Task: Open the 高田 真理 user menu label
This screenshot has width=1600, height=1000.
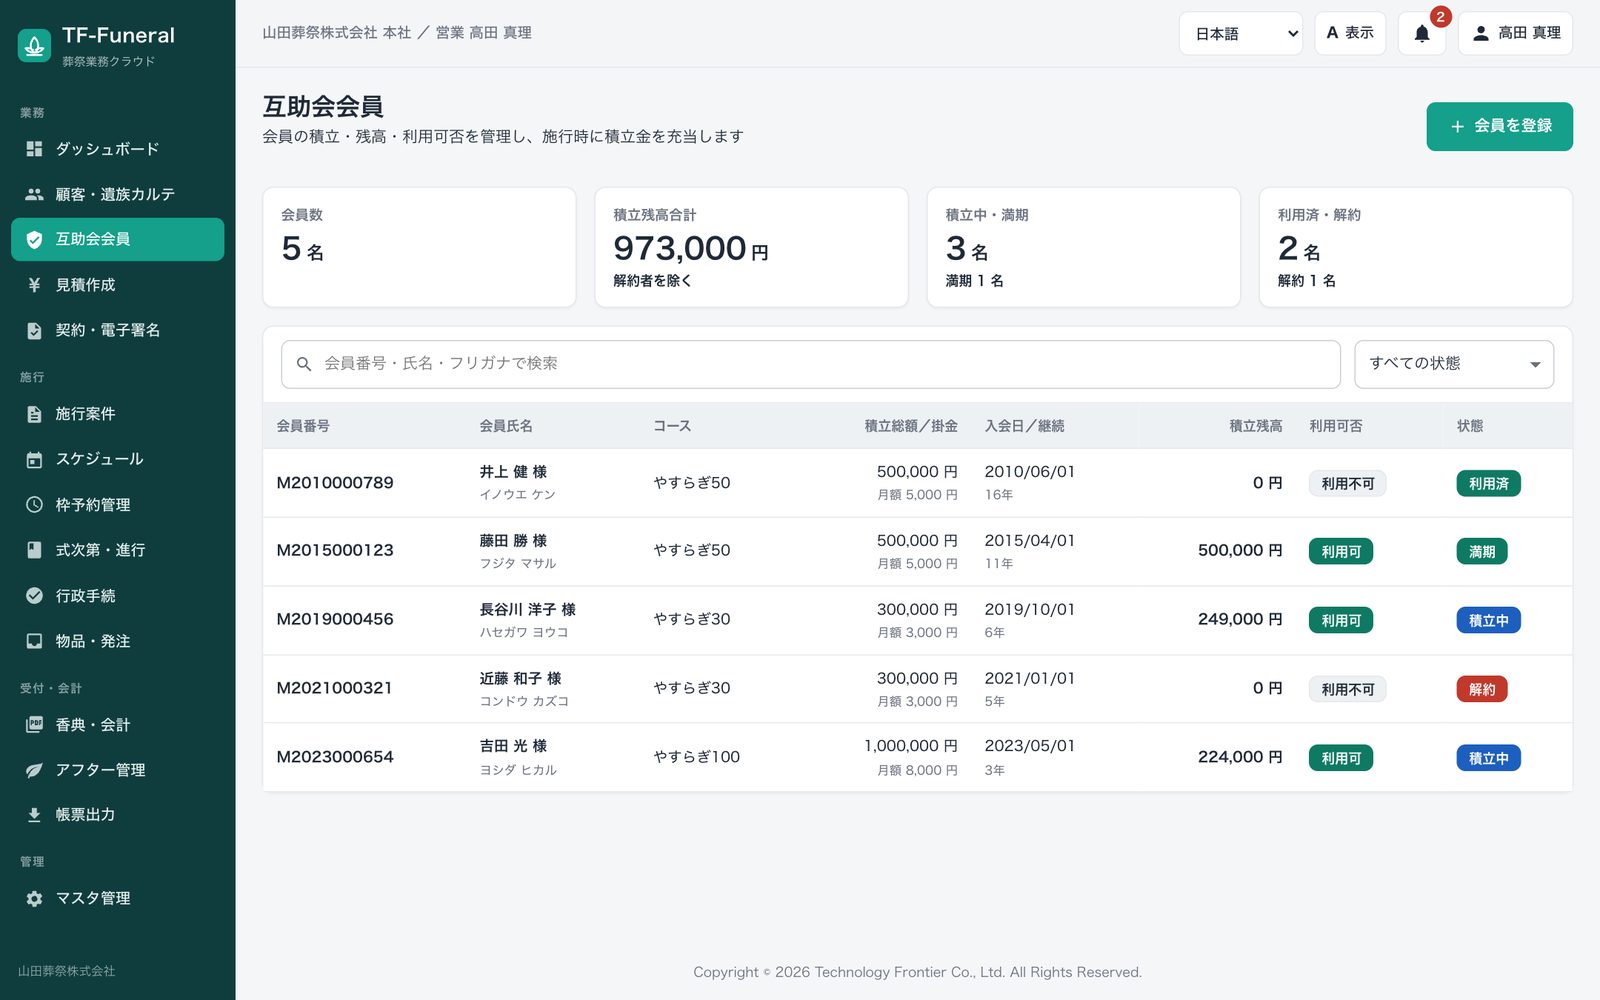Action: click(1529, 33)
